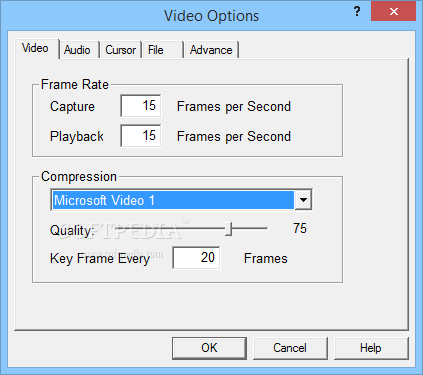Click the Quality slider track left of the thumb
Viewport: 423px width, 375px height.
point(170,228)
